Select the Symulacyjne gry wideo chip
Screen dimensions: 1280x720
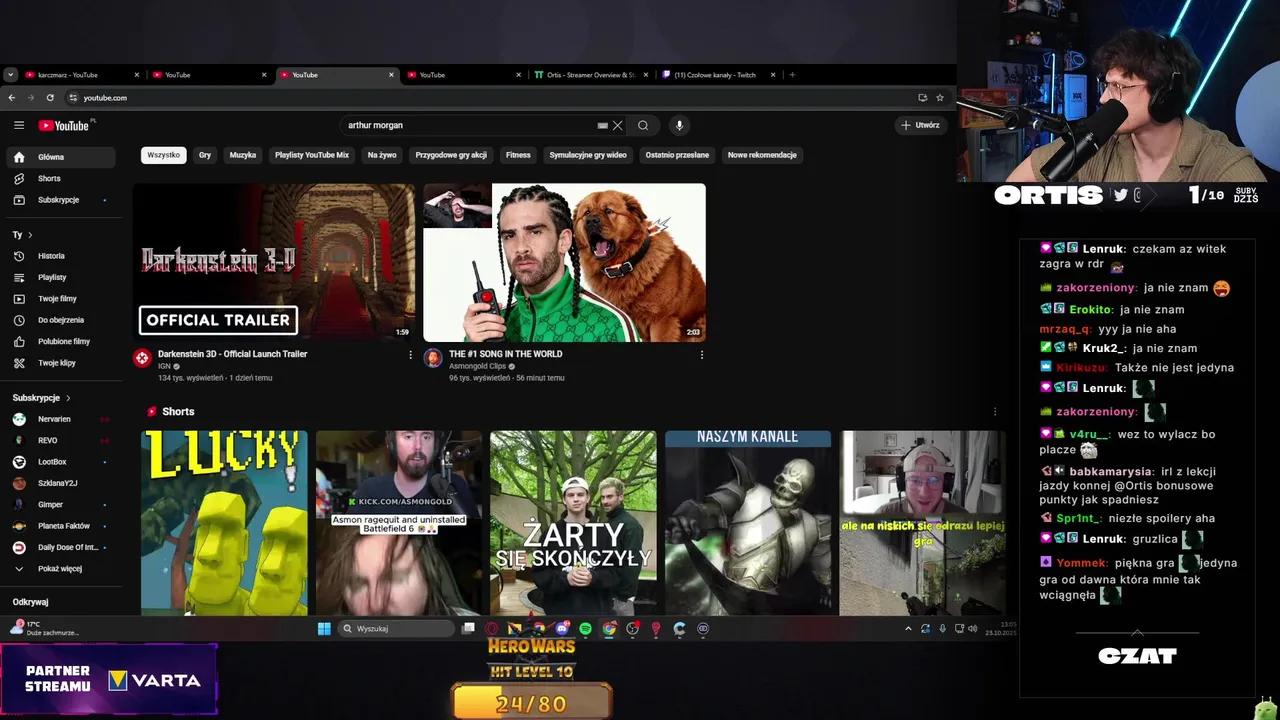588,155
